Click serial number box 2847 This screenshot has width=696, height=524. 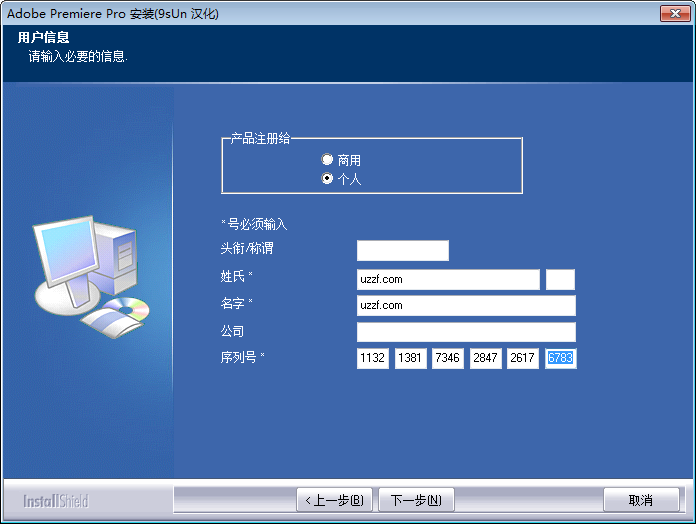tap(486, 358)
